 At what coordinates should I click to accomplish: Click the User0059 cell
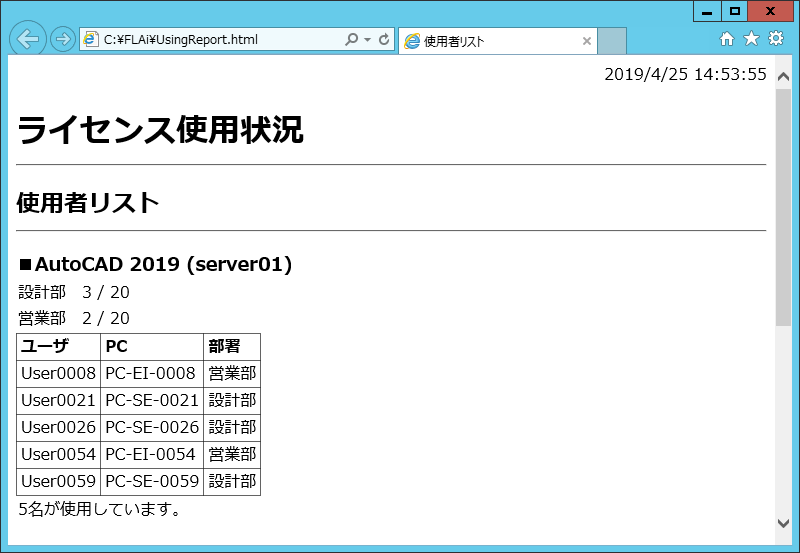(x=59, y=482)
